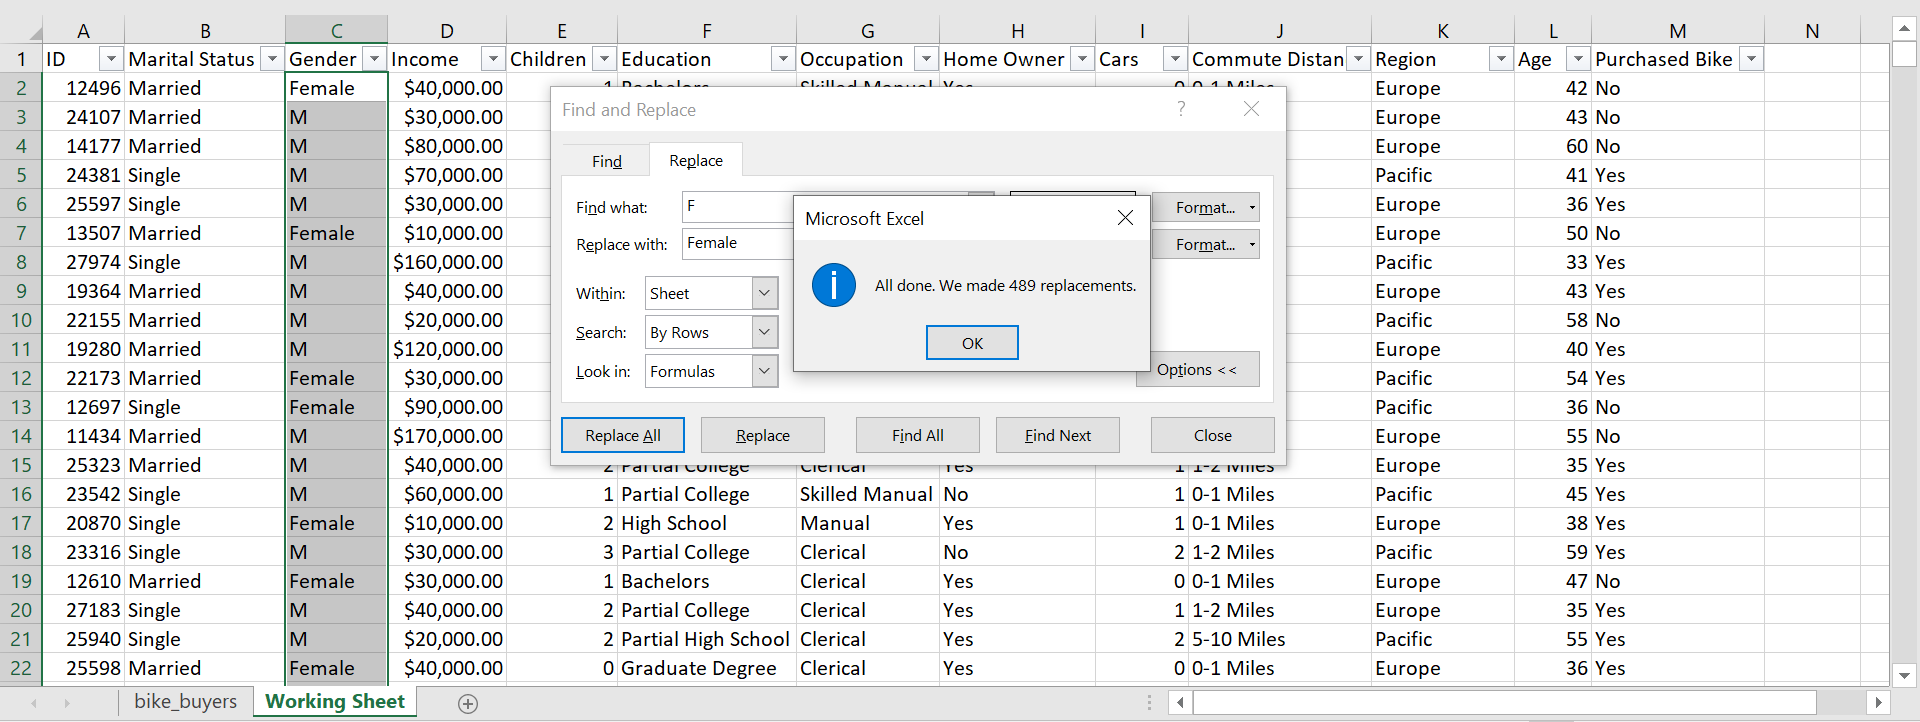Click the vertical scrollbar down arrow
Image resolution: width=1920 pixels, height=722 pixels.
[1904, 675]
